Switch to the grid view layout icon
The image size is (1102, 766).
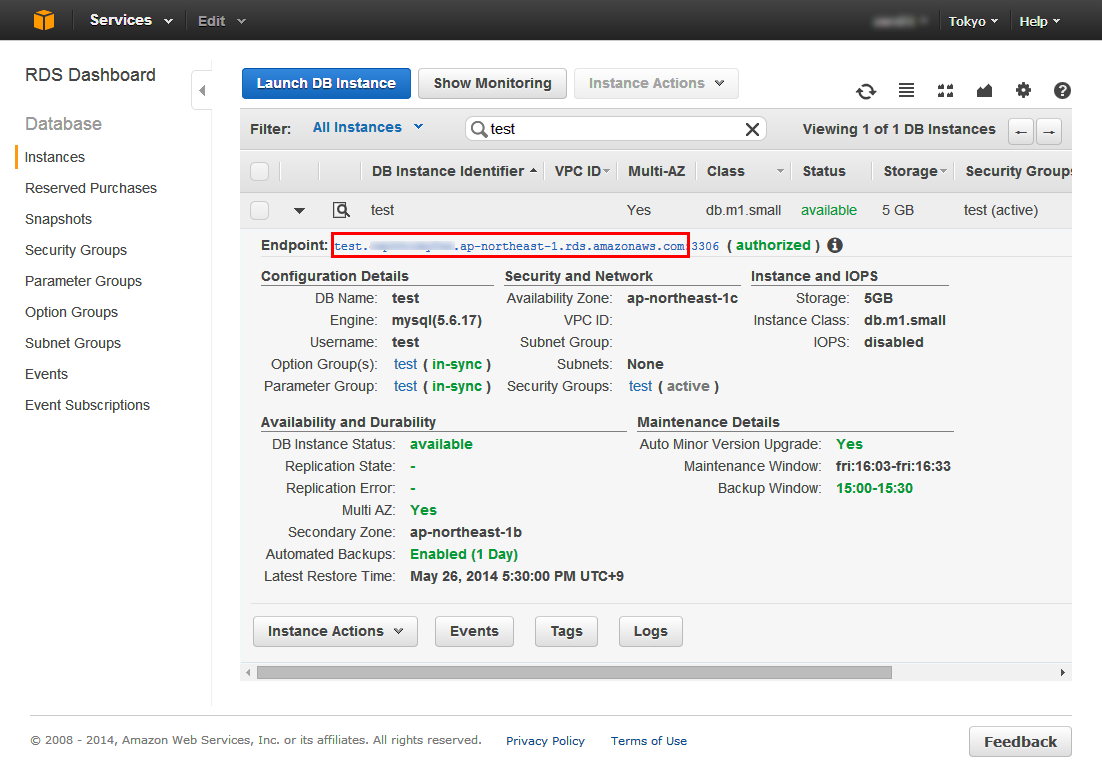click(x=945, y=90)
